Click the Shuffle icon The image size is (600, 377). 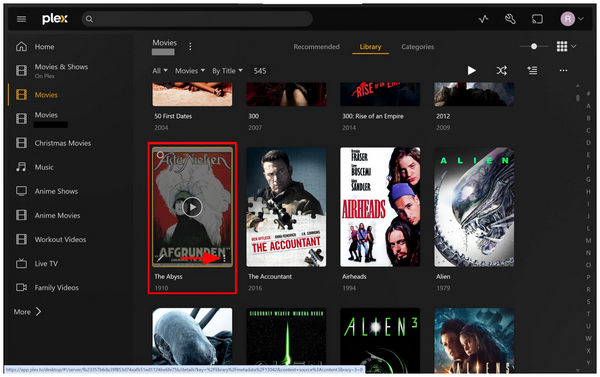coord(502,70)
